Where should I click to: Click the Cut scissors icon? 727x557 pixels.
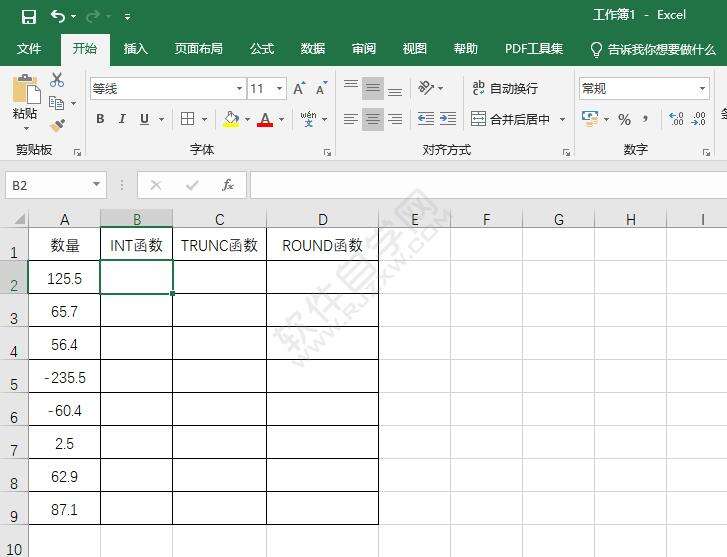[x=57, y=80]
